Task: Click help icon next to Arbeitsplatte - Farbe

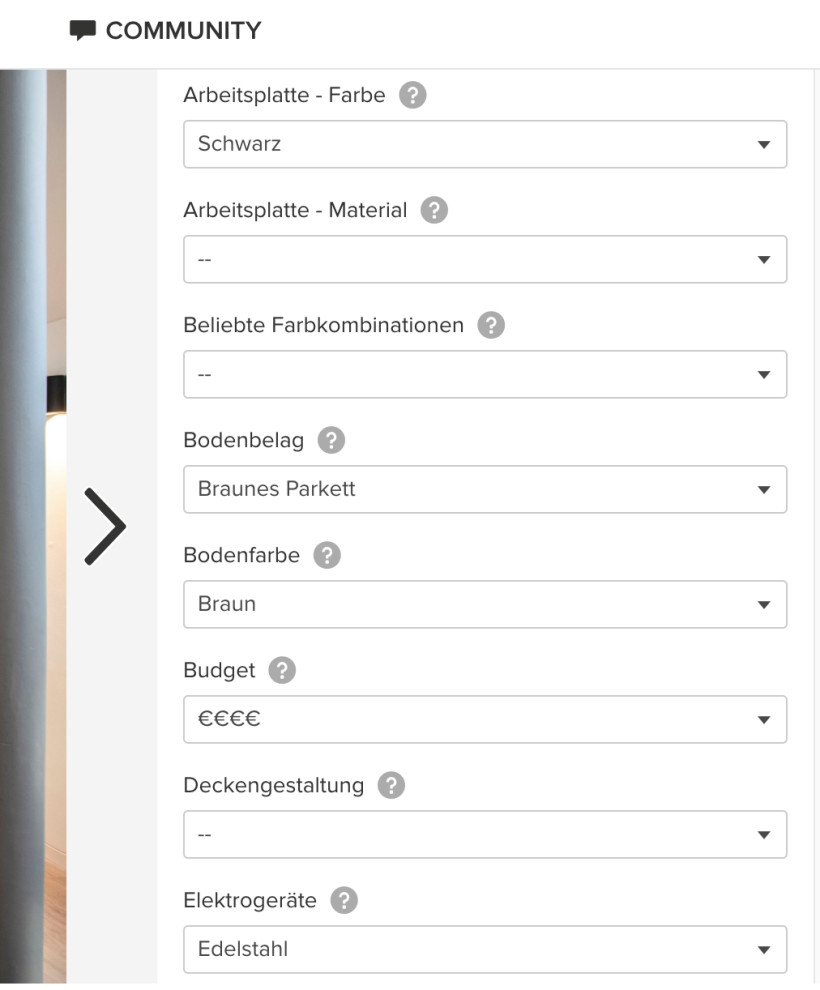Action: pyautogui.click(x=412, y=96)
